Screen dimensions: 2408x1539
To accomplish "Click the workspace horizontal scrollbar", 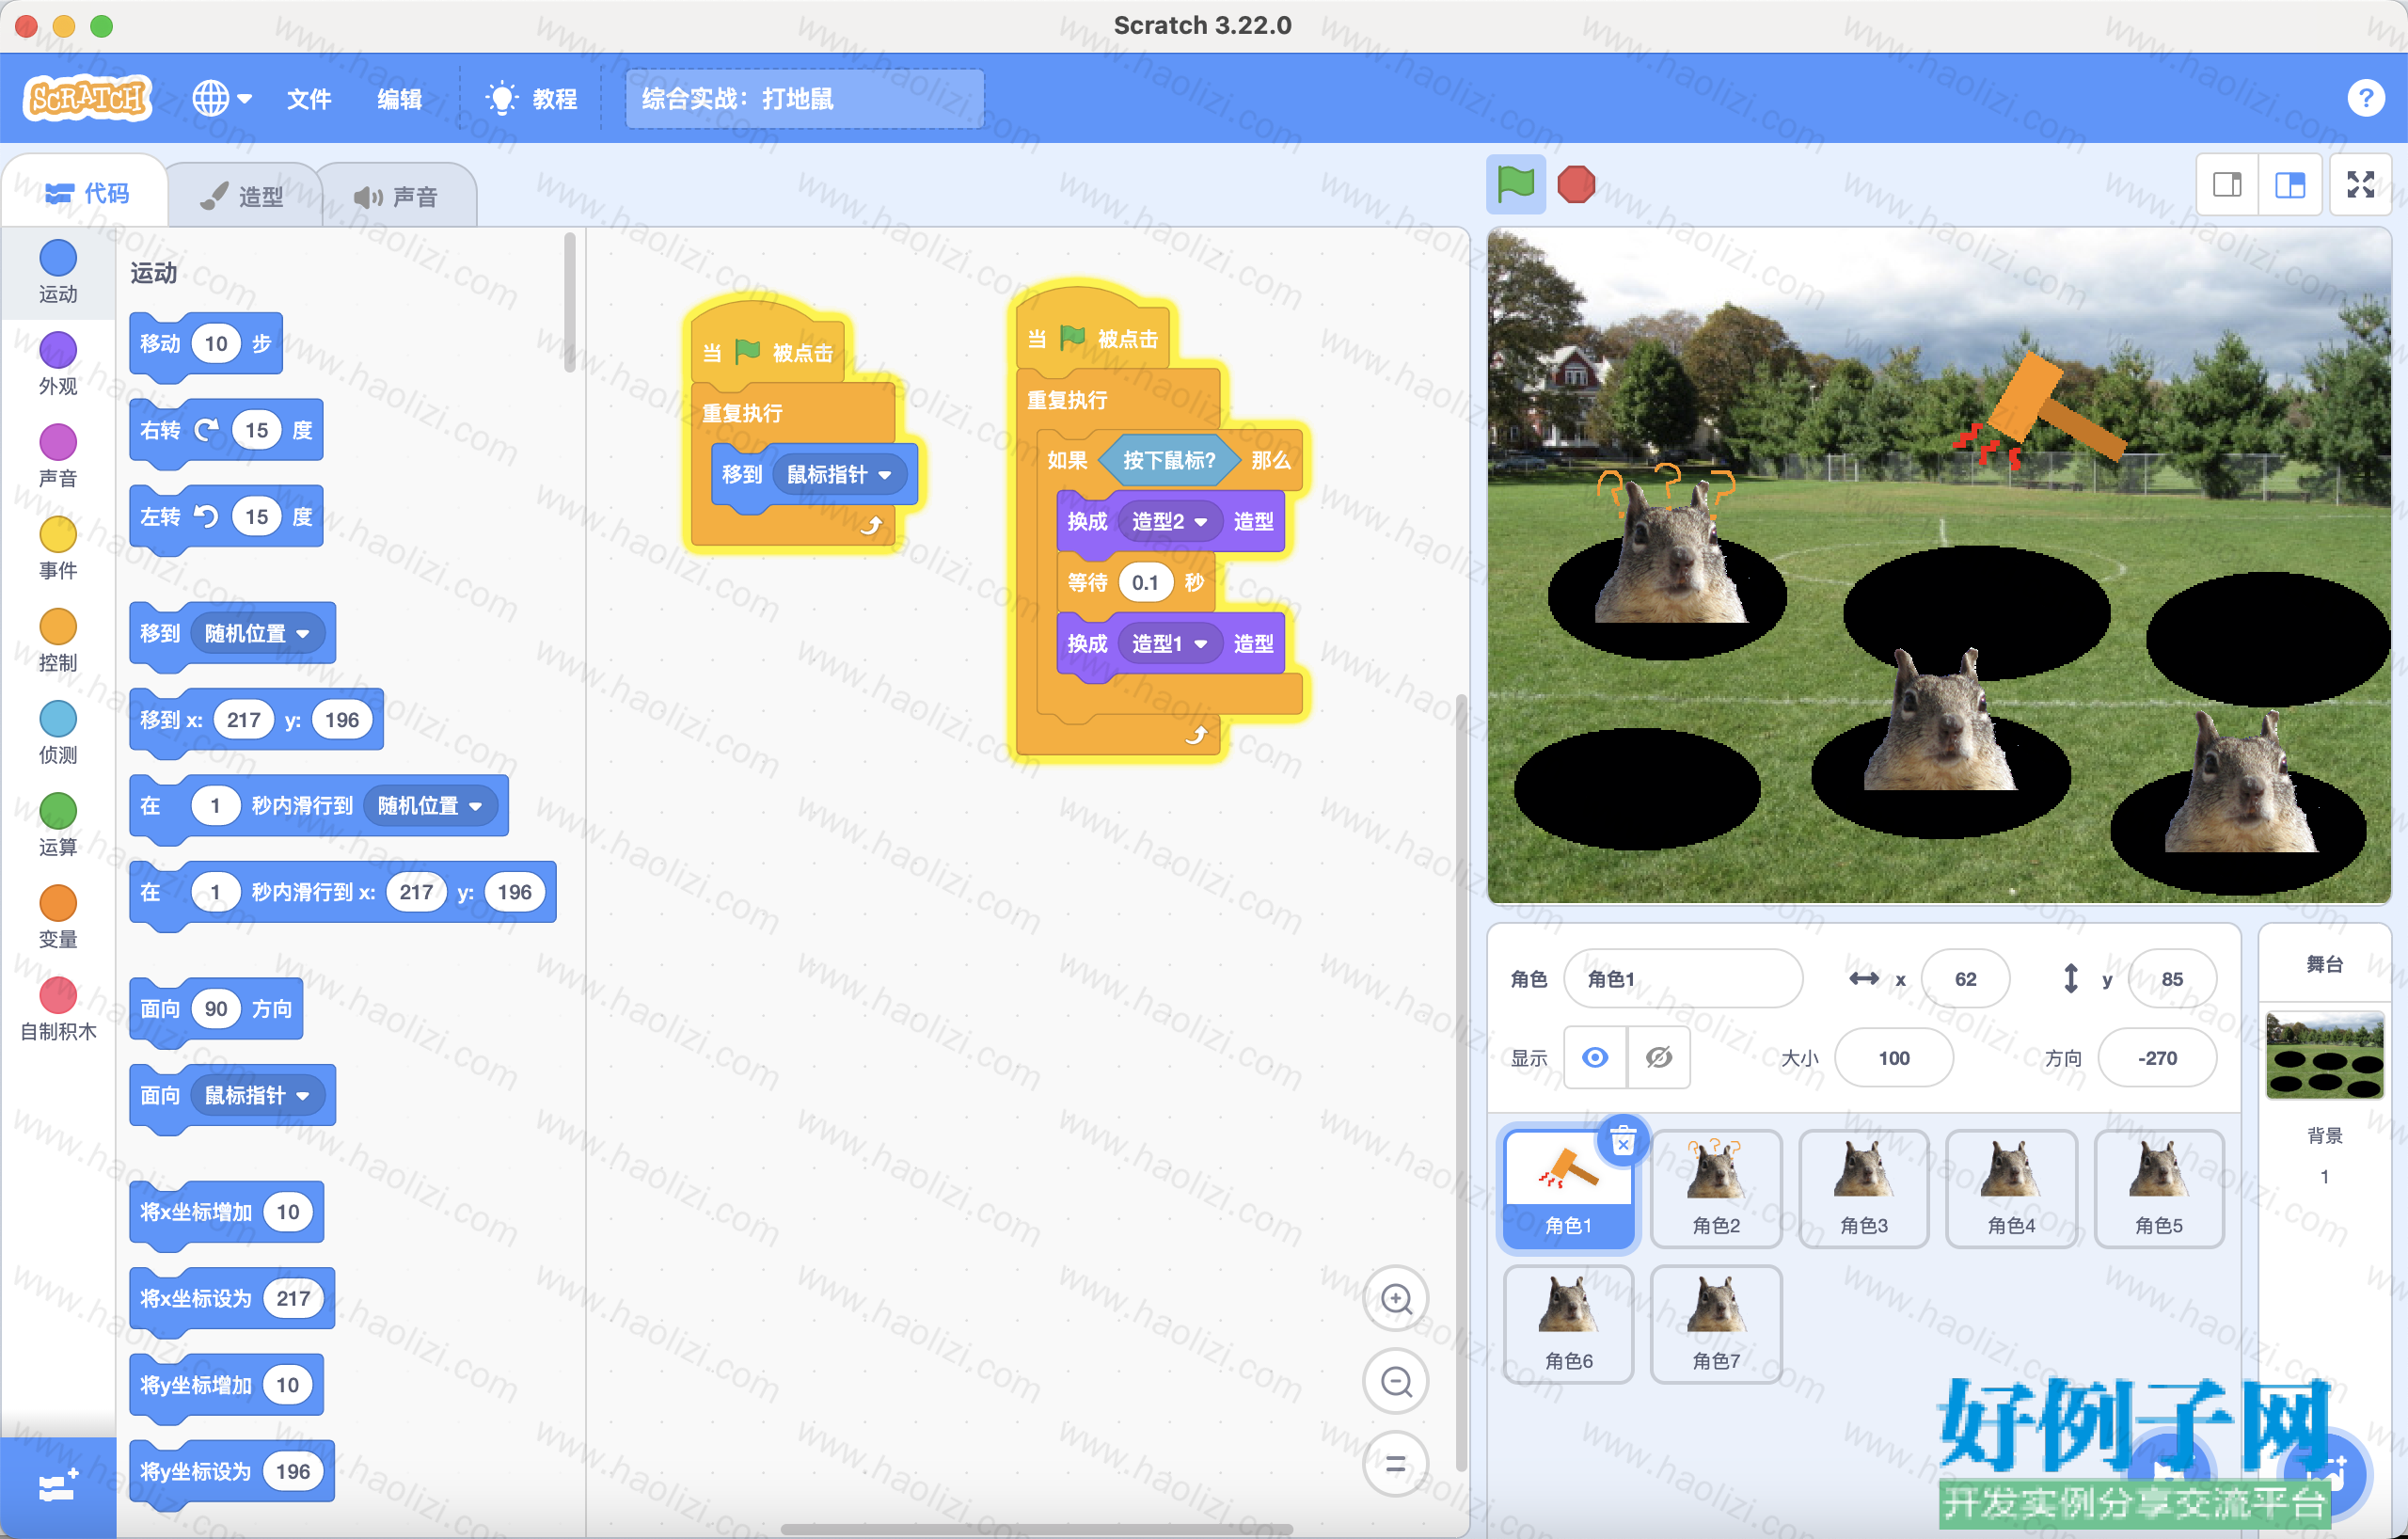I will pyautogui.click(x=1035, y=1529).
